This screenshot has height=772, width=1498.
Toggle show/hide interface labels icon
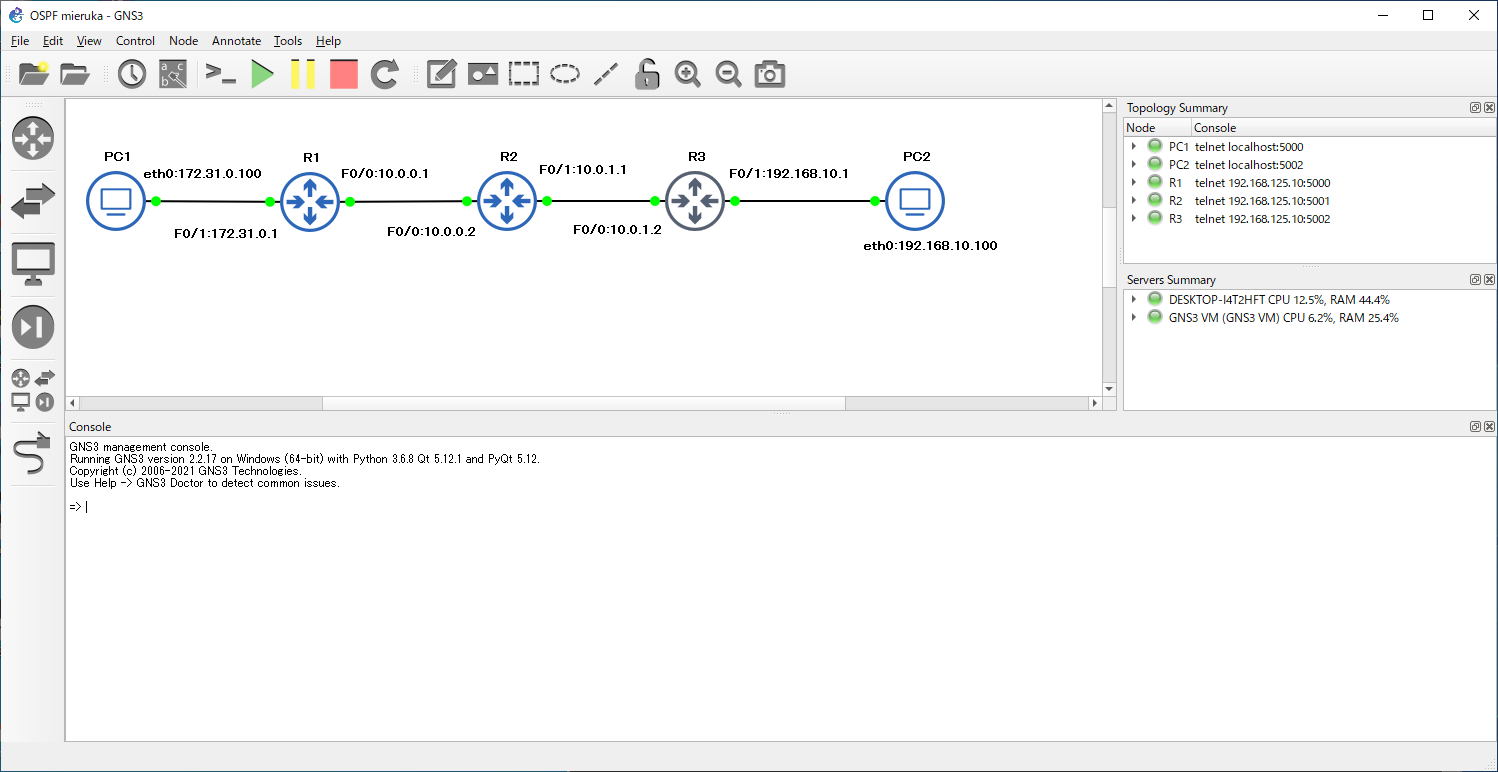tap(173, 74)
